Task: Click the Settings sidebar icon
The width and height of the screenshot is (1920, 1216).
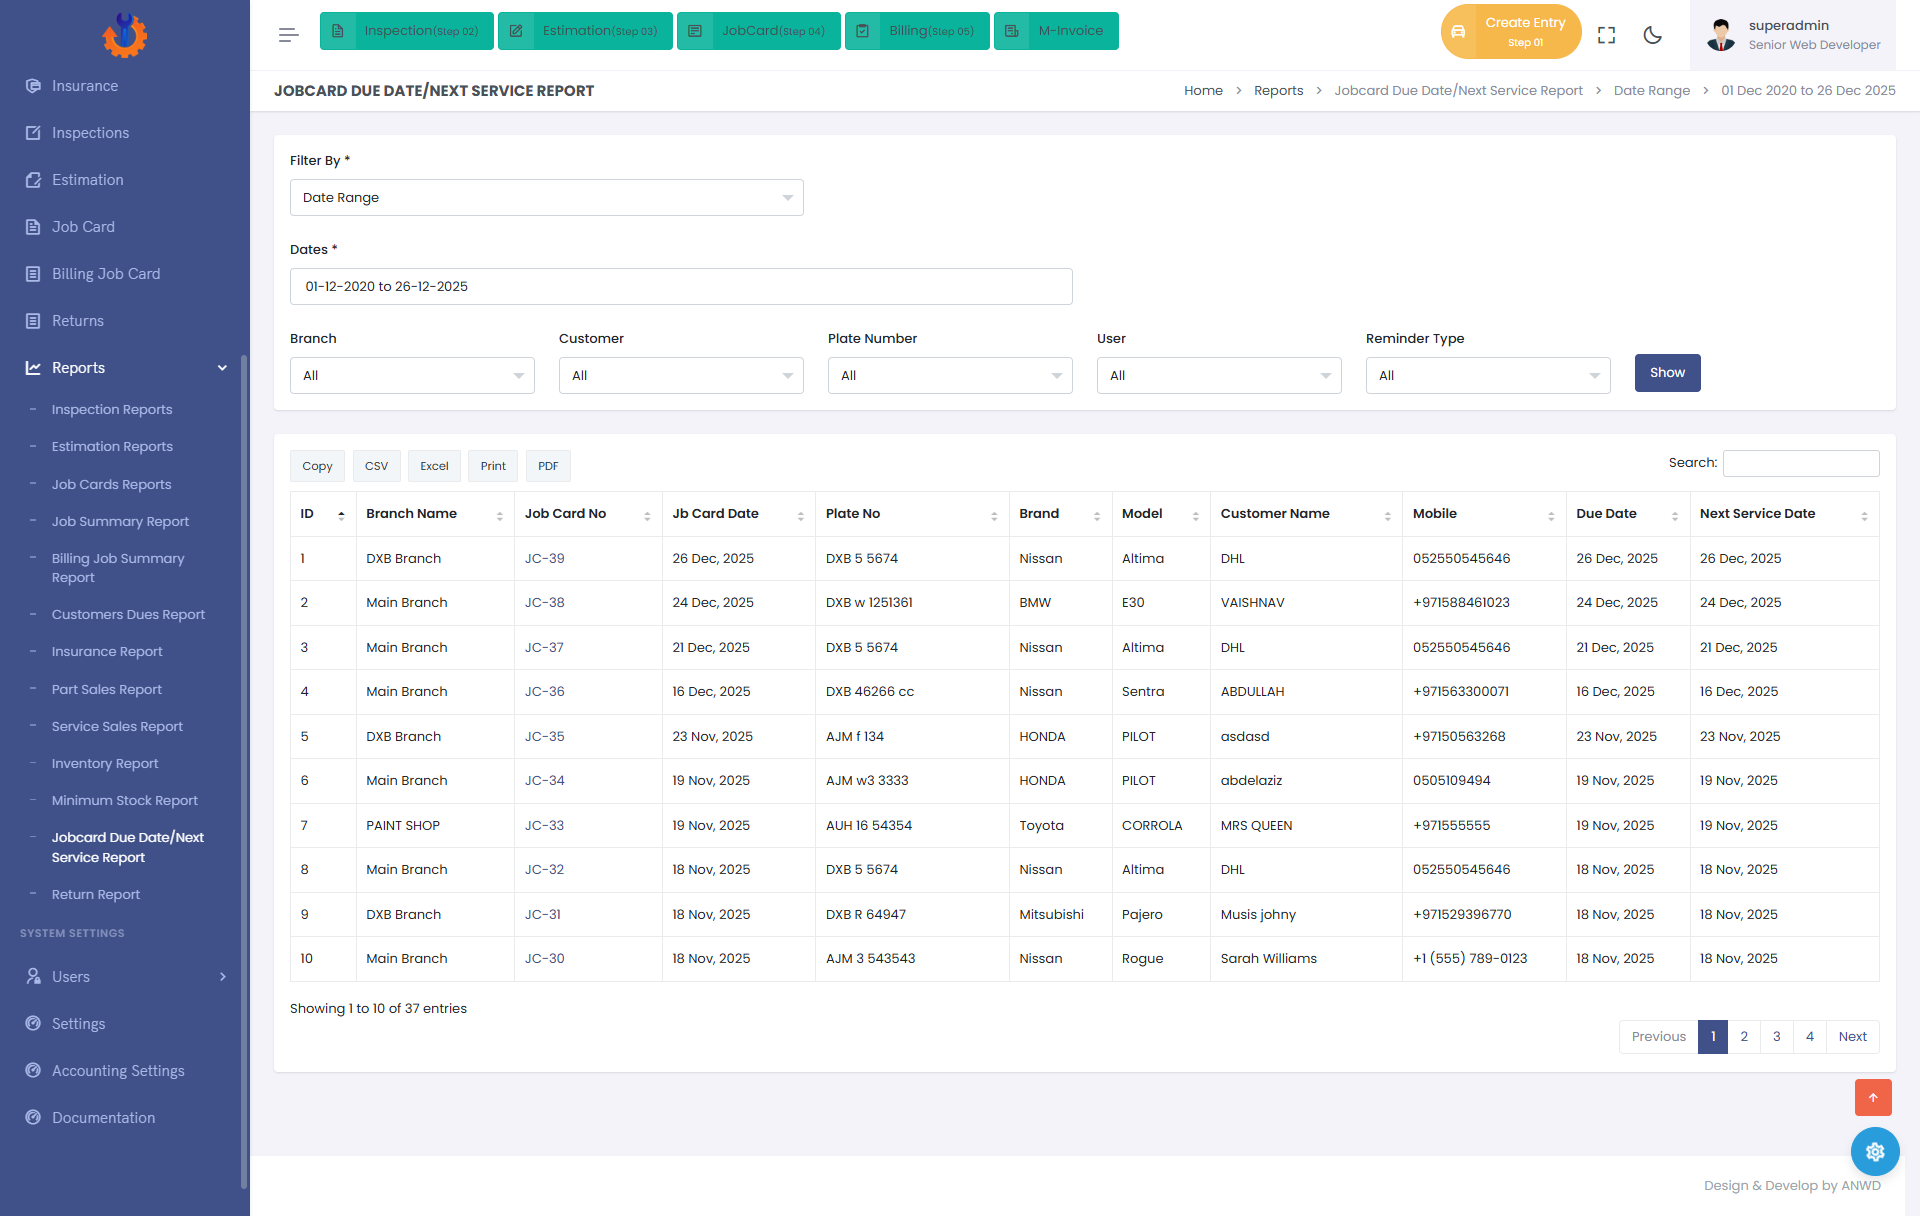Action: (x=33, y=1024)
